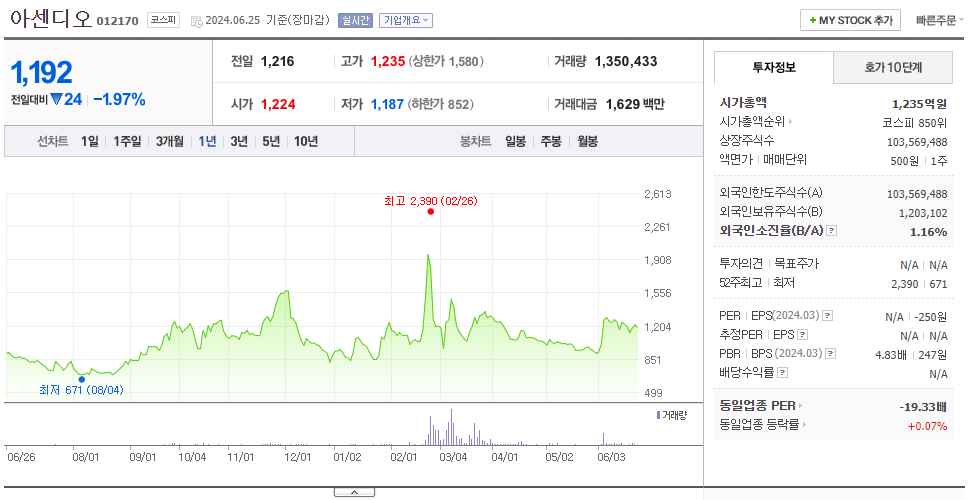968x500 pixels.
Task: Expand 동일업종 등락률 arrow link
Action: (805, 425)
